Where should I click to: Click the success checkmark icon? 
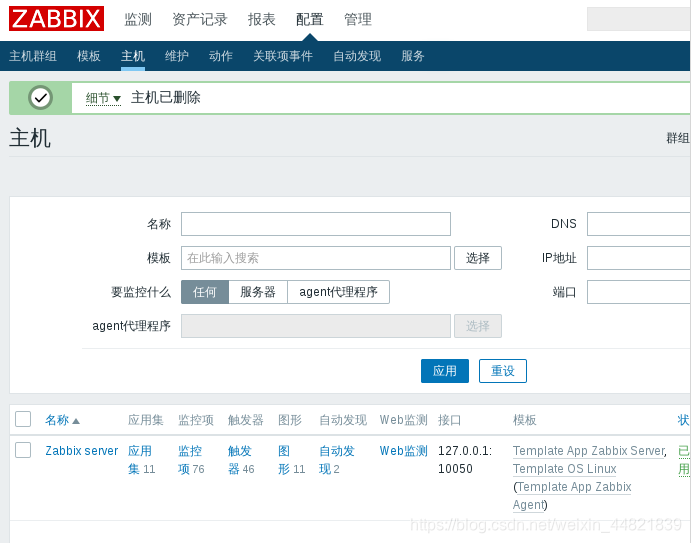(41, 97)
